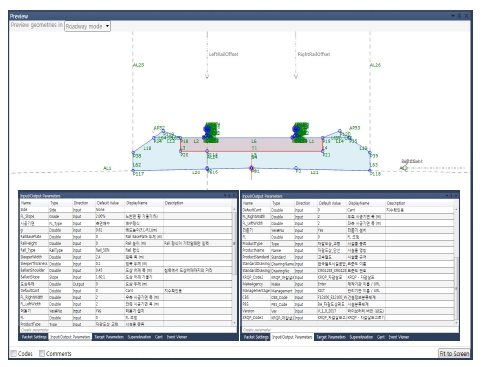Select the BallastSlope parameter row

click(x=126, y=277)
